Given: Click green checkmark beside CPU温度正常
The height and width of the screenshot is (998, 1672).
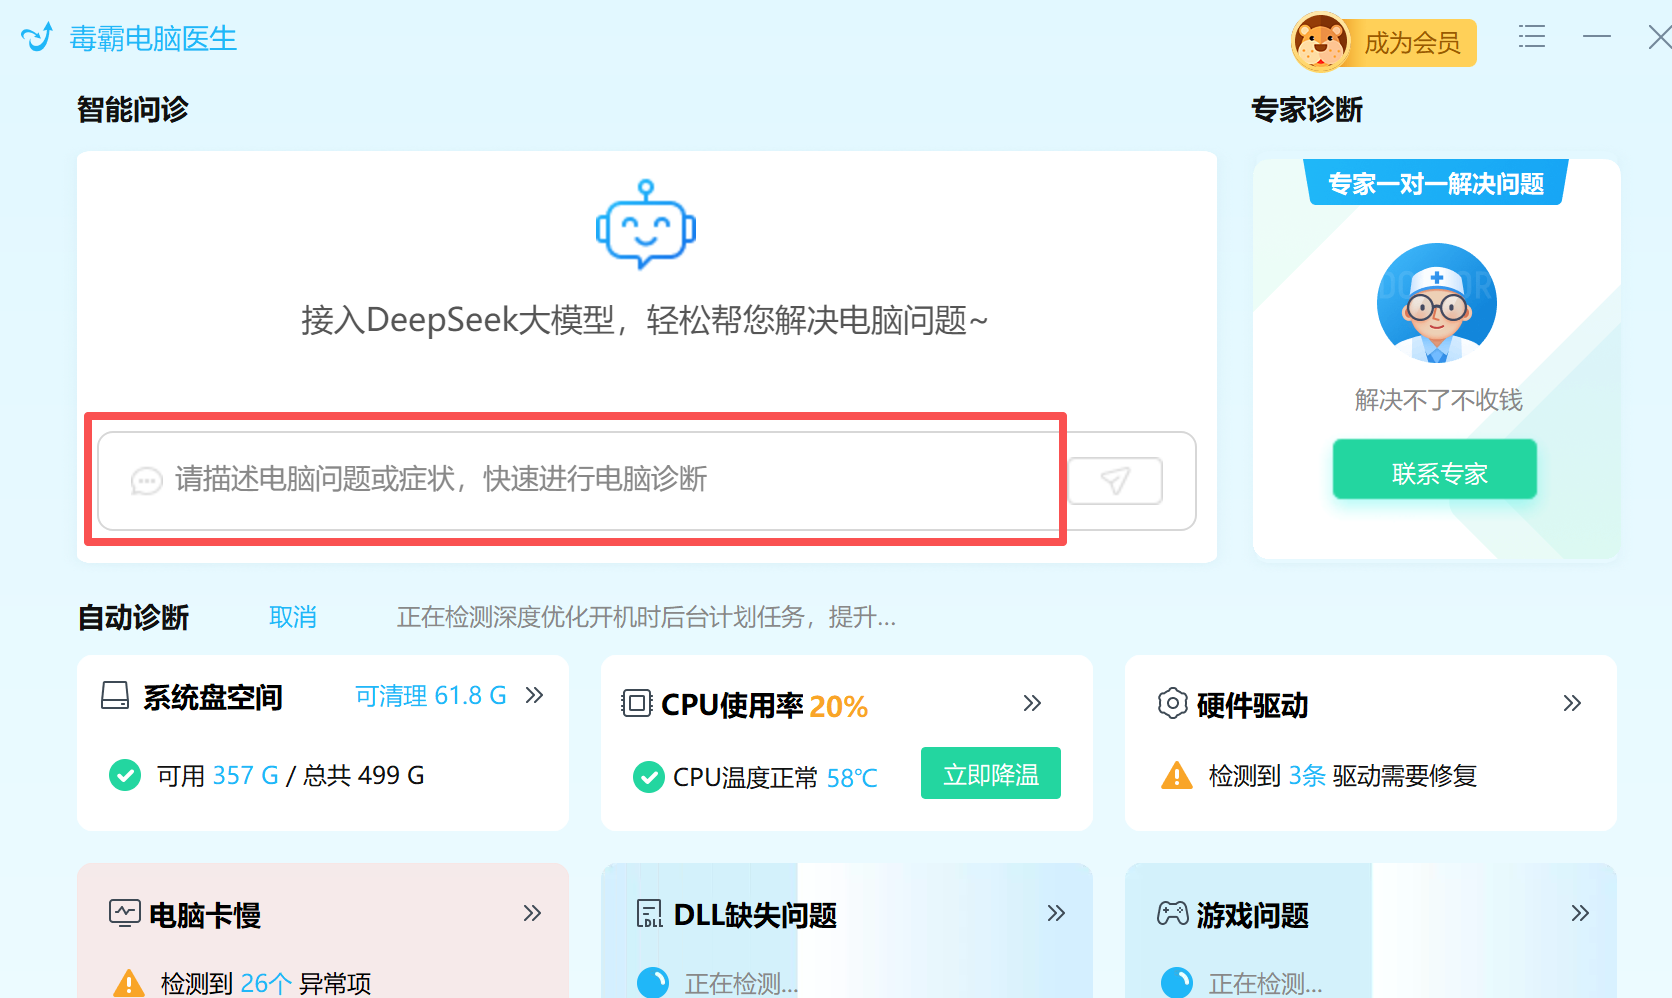Looking at the screenshot, I should [x=649, y=777].
